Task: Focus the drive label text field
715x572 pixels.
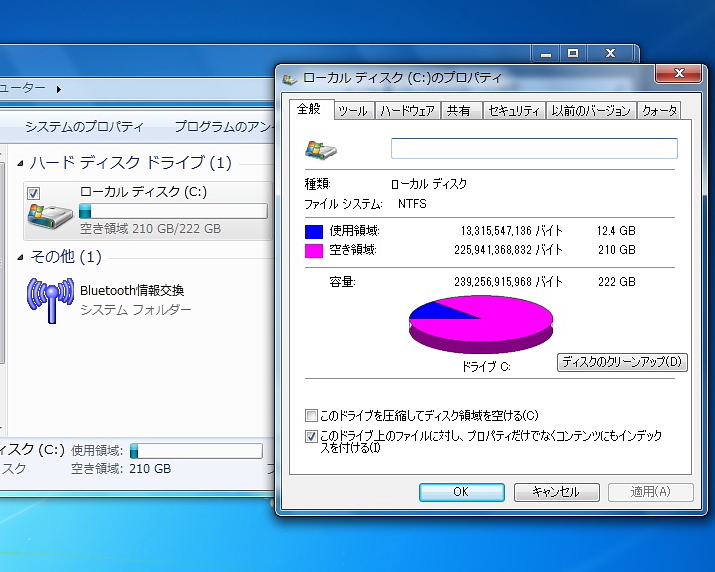Action: pos(534,149)
